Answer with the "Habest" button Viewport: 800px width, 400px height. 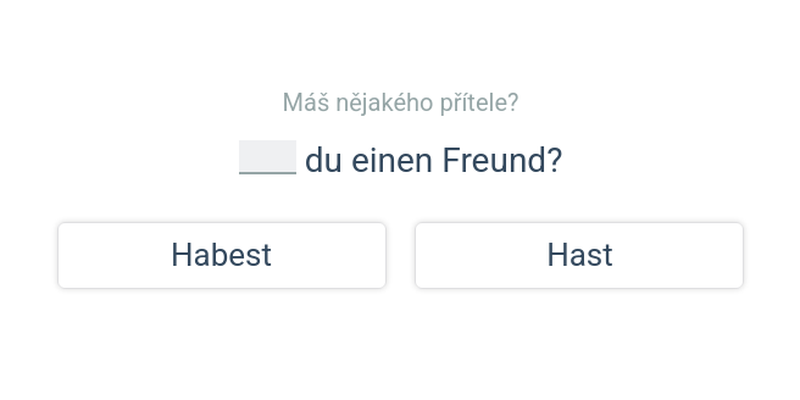coord(221,255)
